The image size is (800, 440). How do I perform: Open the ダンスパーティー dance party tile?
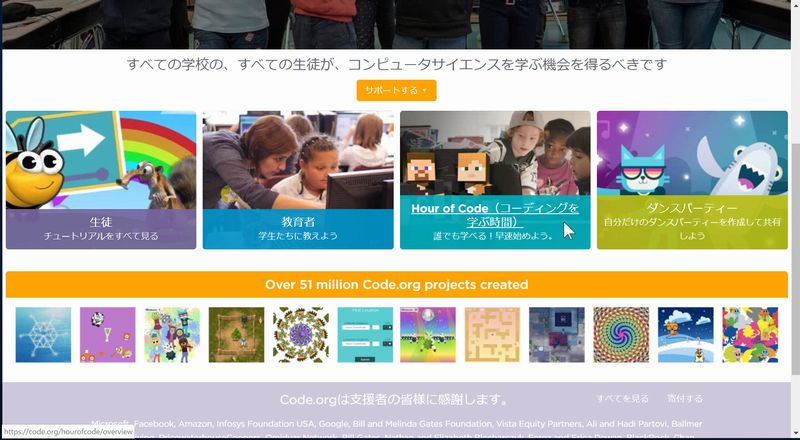[692, 180]
